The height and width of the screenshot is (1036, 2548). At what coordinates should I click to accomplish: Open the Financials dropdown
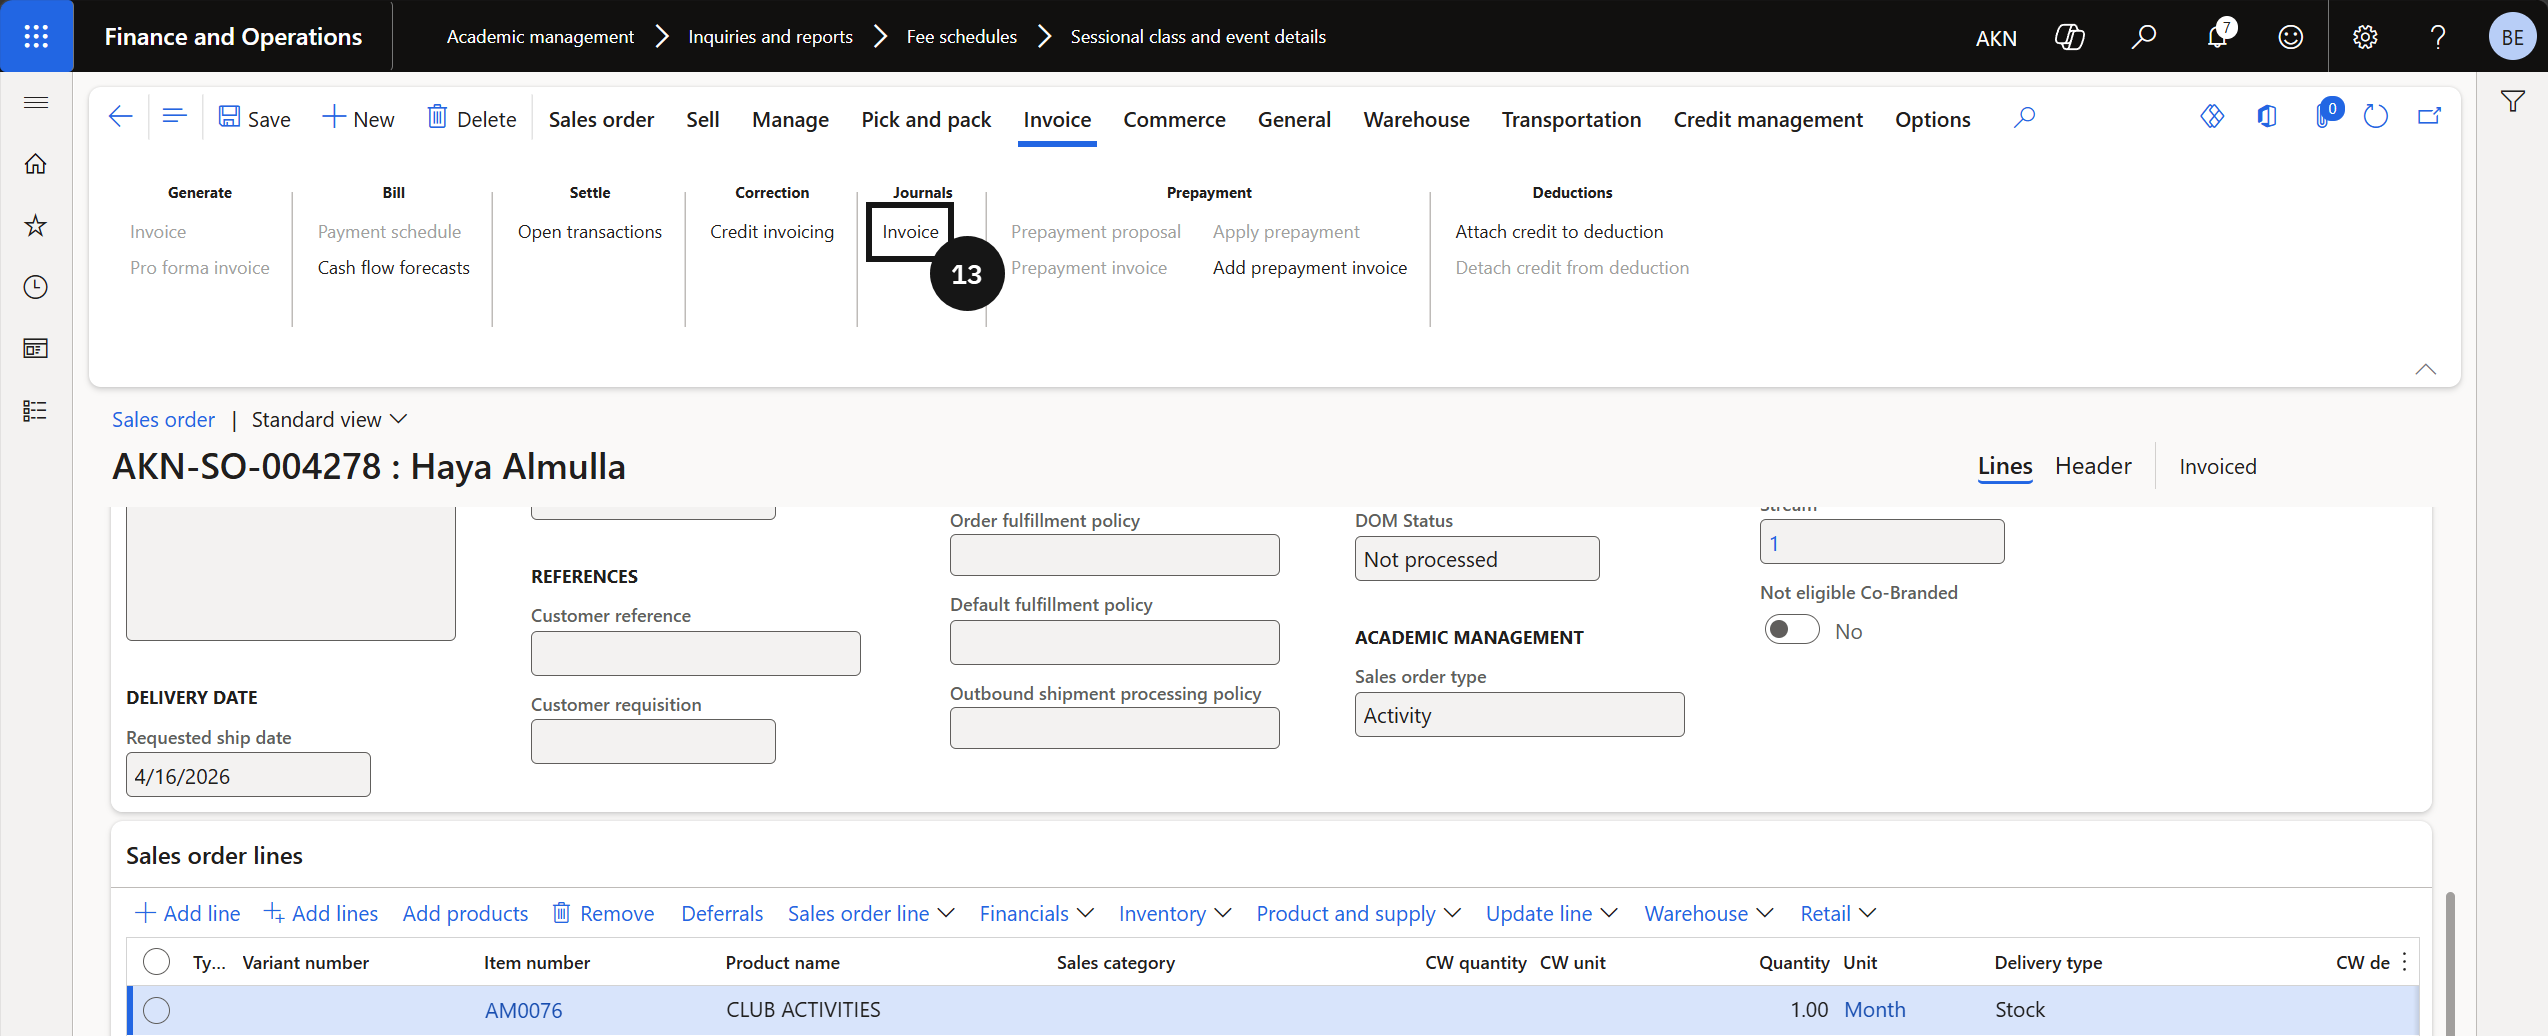click(x=1036, y=913)
